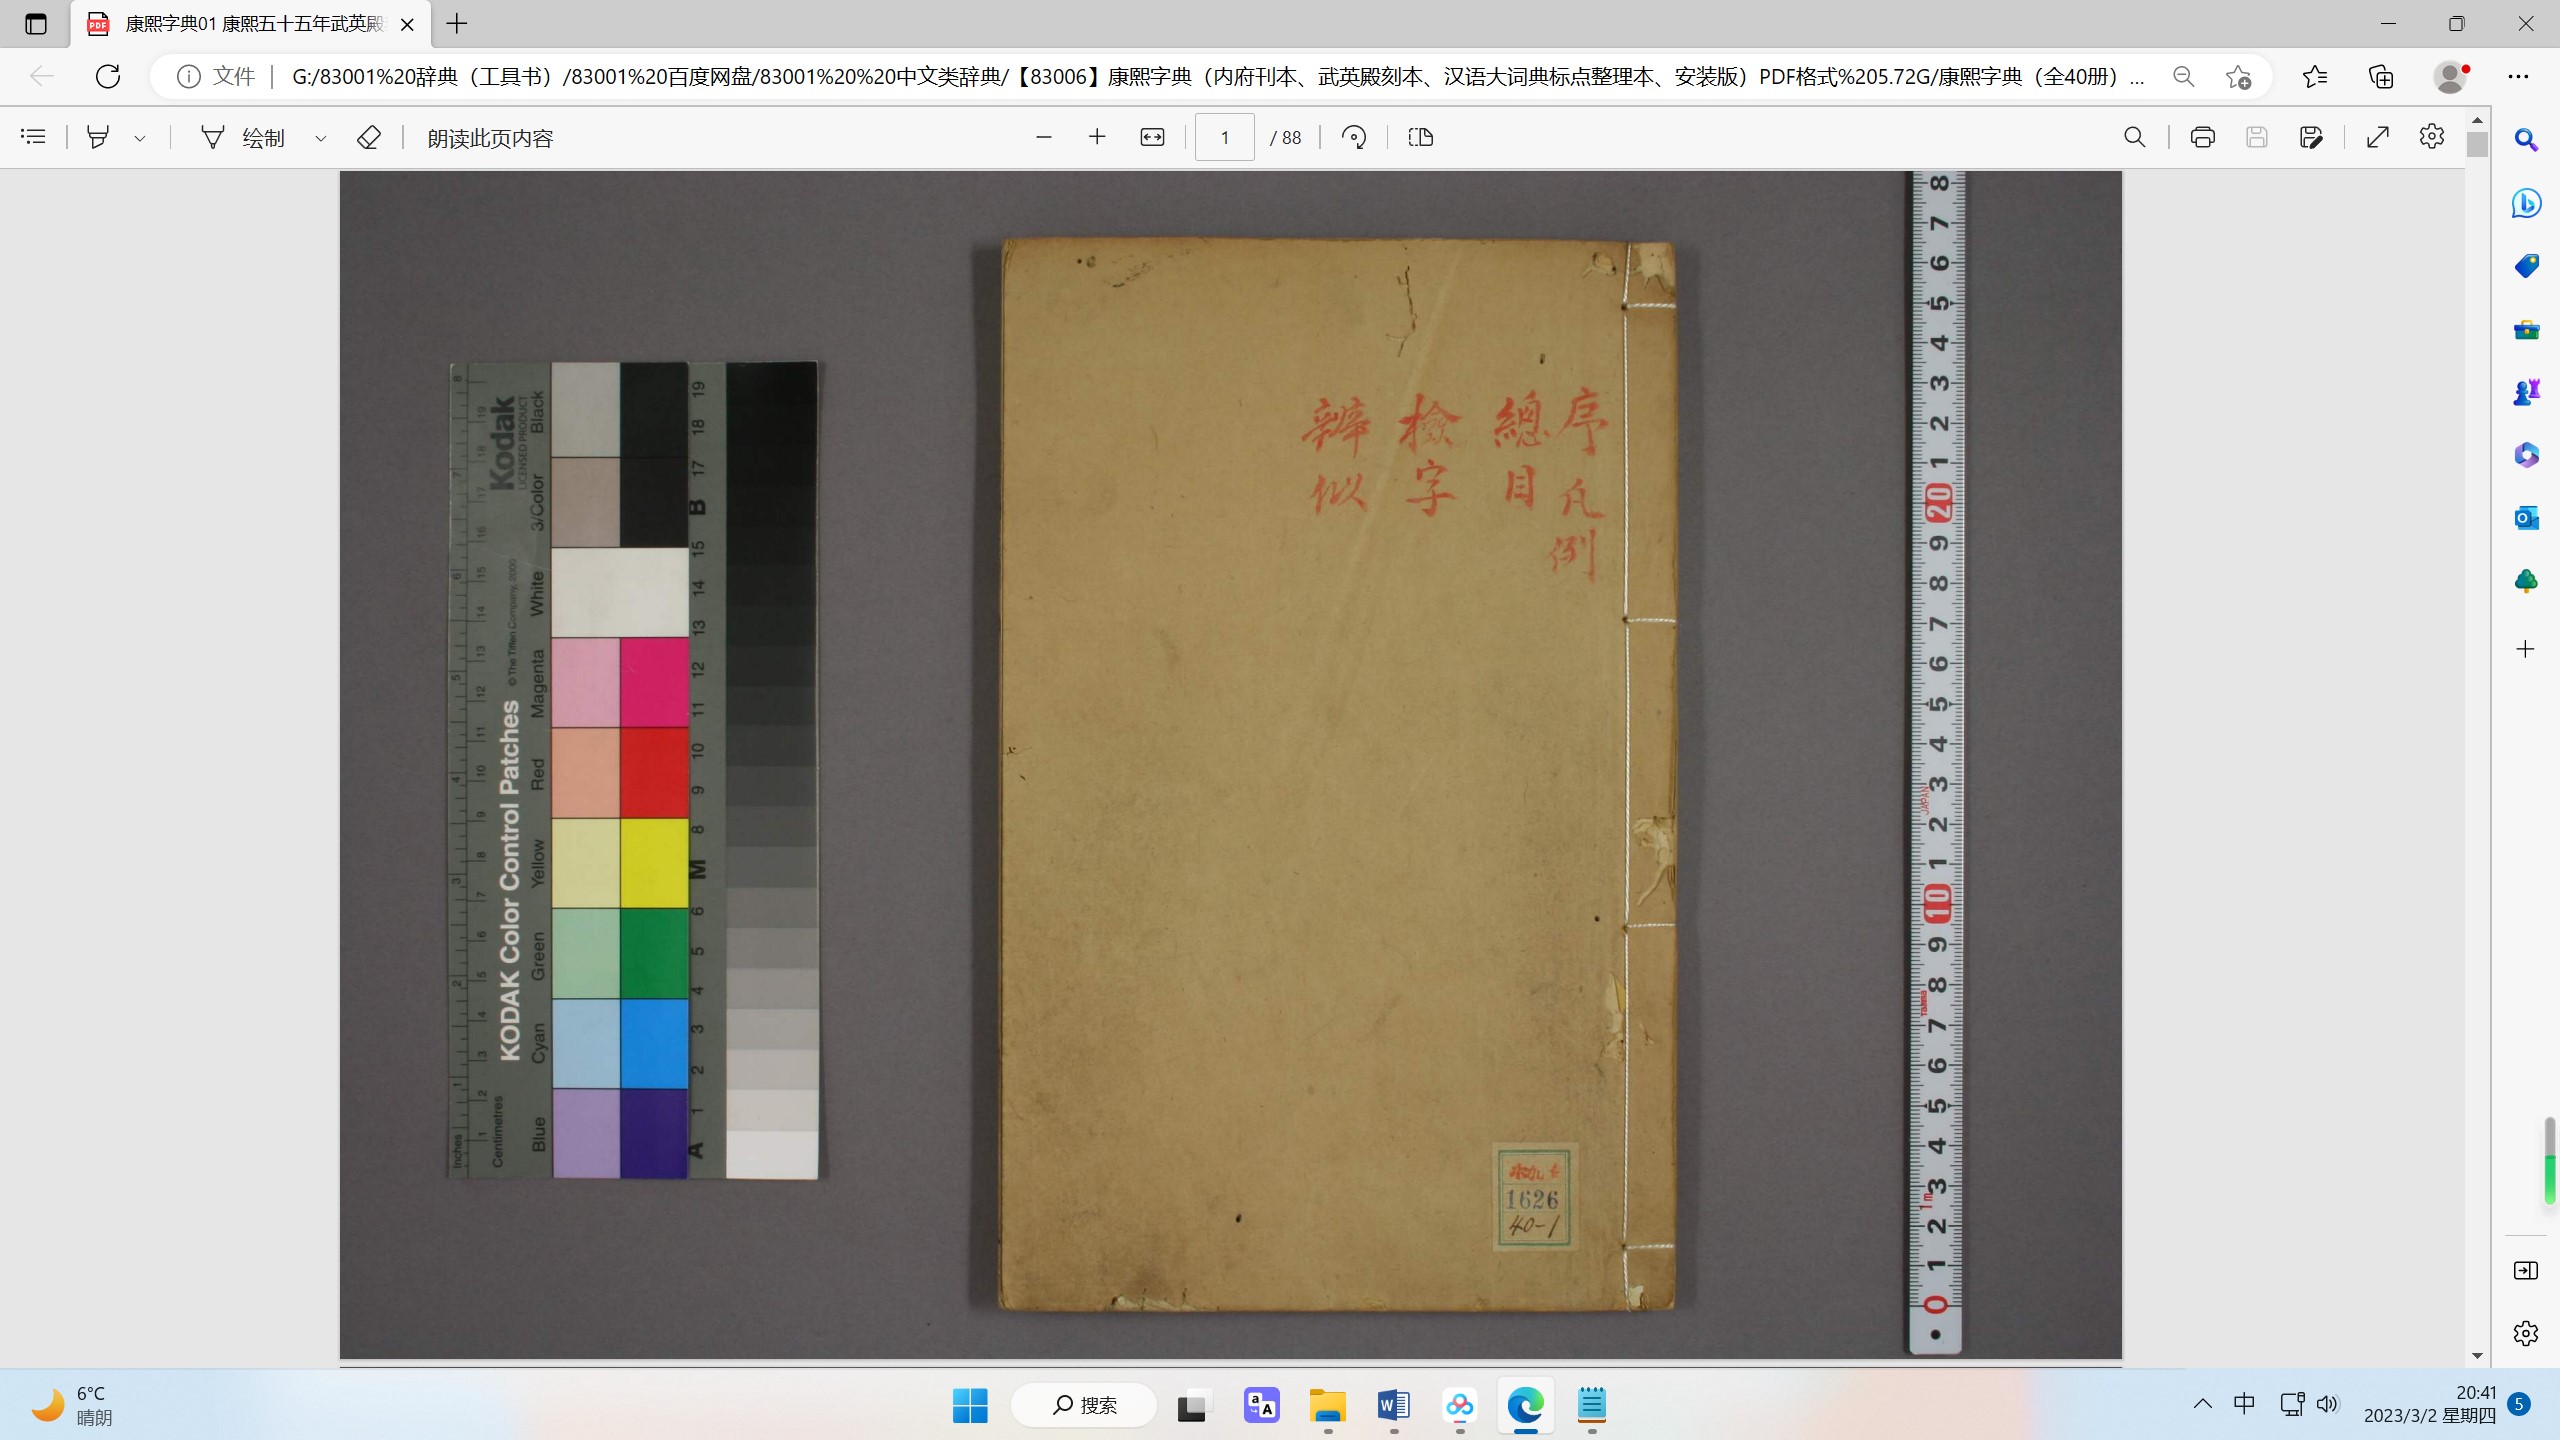Expand the highlight color dropdown

[140, 138]
